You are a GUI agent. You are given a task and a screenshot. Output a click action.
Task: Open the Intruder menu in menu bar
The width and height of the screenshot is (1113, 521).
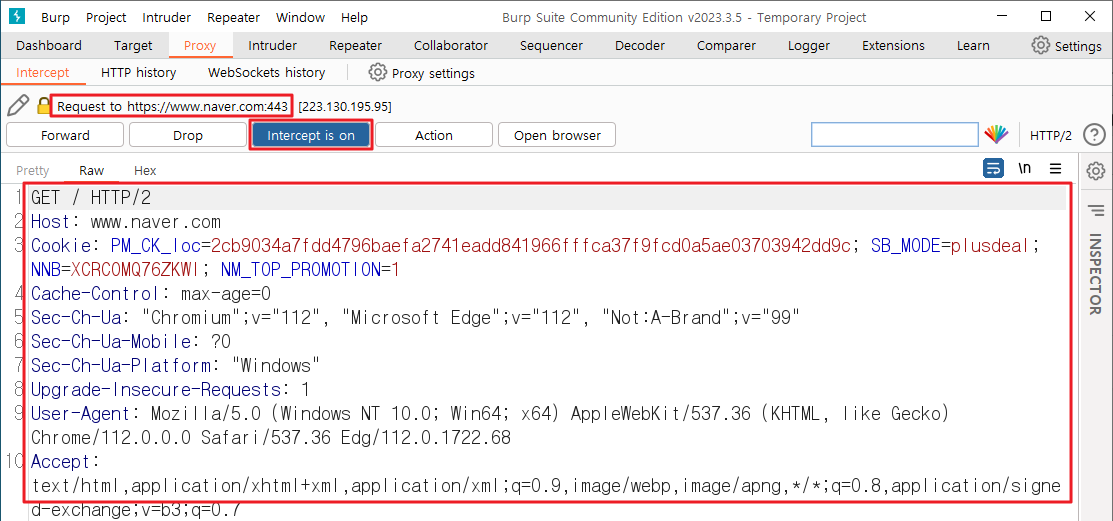click(167, 17)
